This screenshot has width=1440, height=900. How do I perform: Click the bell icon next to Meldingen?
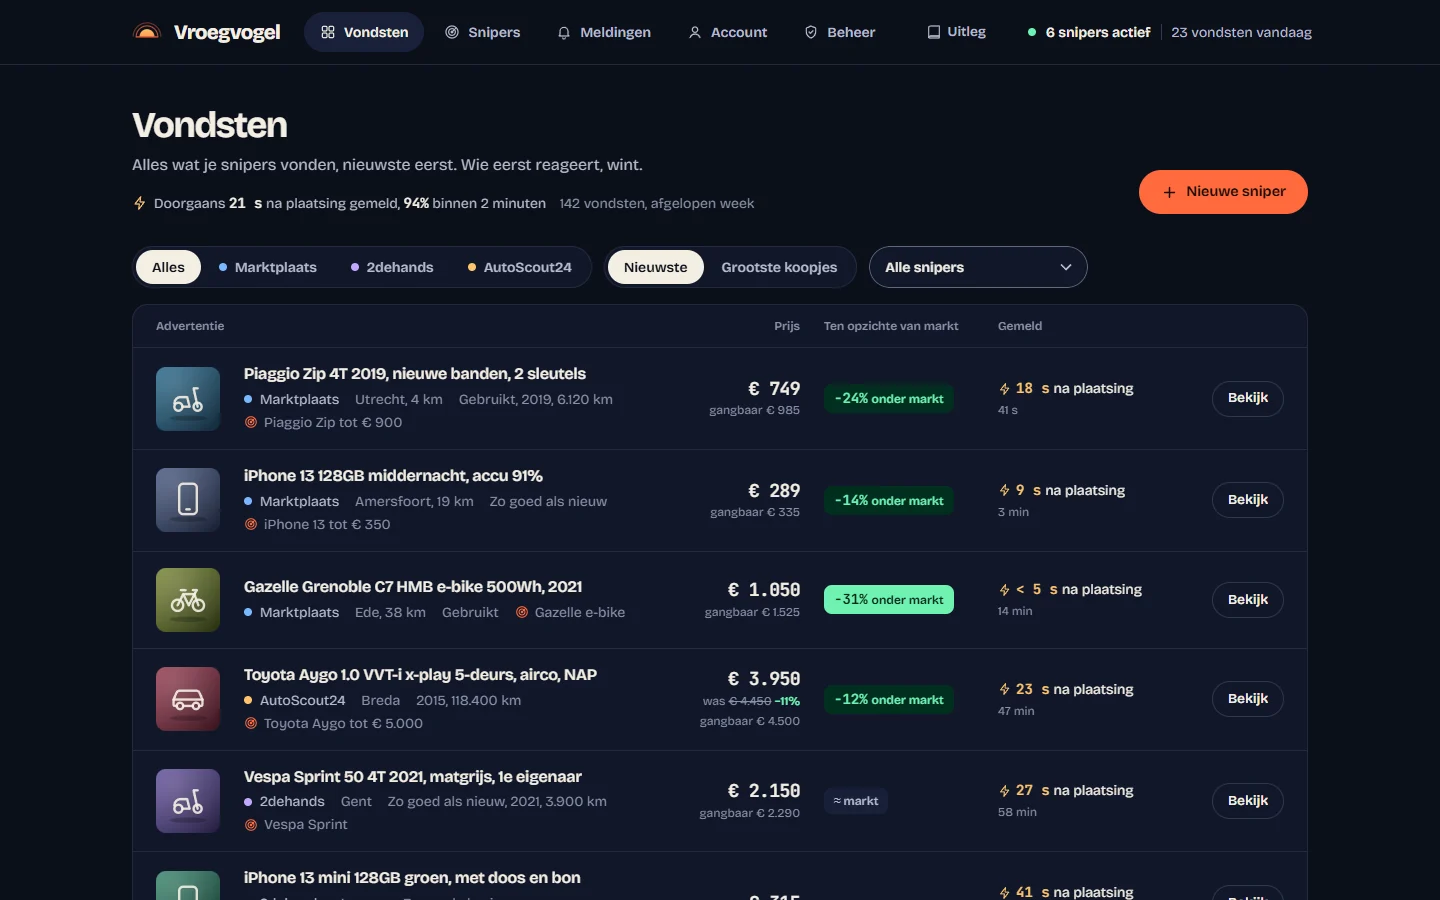click(564, 32)
